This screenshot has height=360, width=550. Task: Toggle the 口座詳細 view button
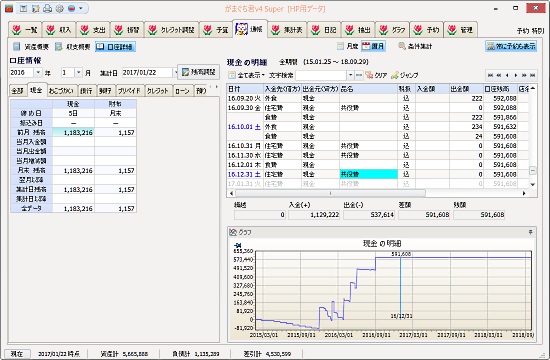(115, 46)
